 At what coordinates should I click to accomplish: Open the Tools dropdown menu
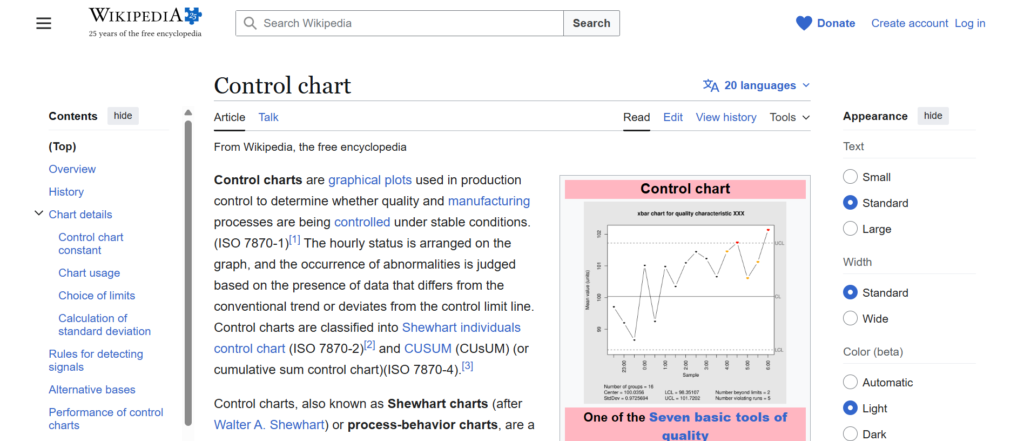(x=789, y=117)
